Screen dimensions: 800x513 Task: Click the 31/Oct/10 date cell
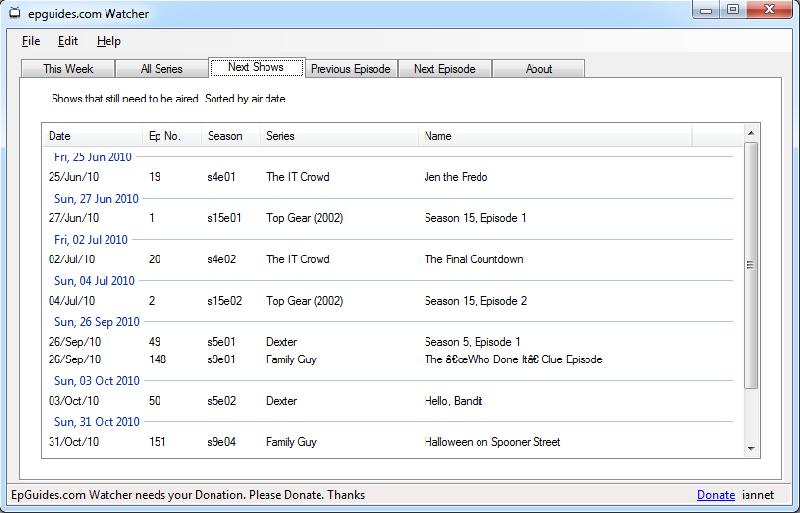pyautogui.click(x=74, y=442)
